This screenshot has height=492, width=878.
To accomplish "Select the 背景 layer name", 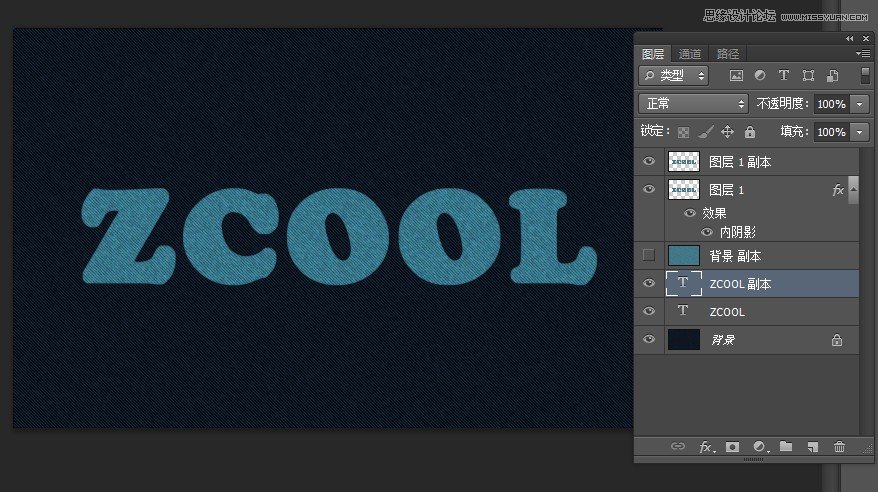I will [x=723, y=340].
